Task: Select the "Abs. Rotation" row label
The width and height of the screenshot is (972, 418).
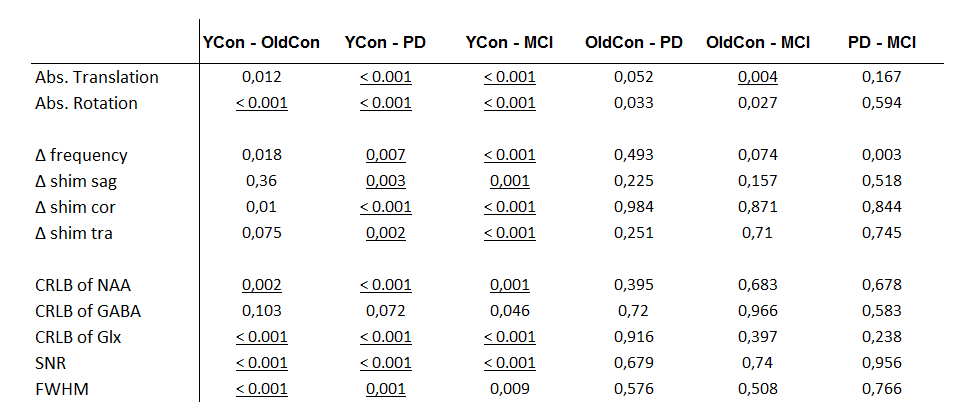Action: coord(79,103)
